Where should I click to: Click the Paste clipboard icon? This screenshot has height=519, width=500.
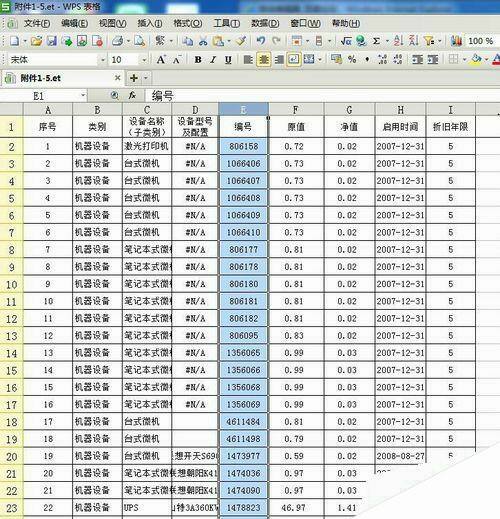(218, 41)
